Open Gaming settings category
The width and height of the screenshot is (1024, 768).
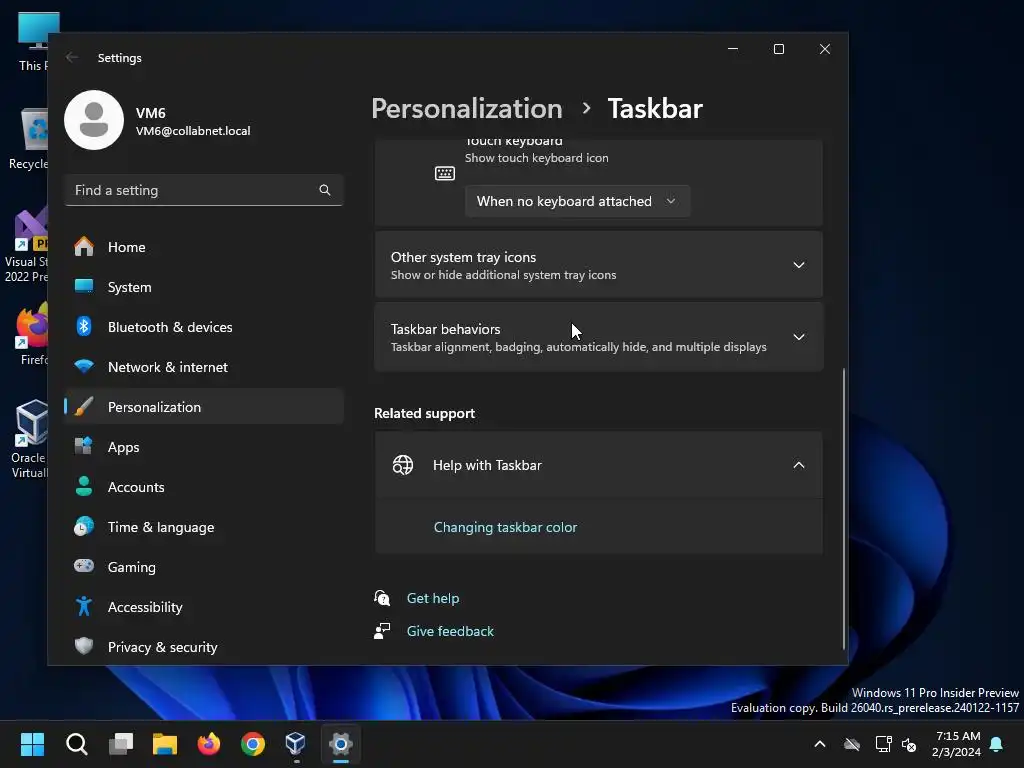click(204, 567)
